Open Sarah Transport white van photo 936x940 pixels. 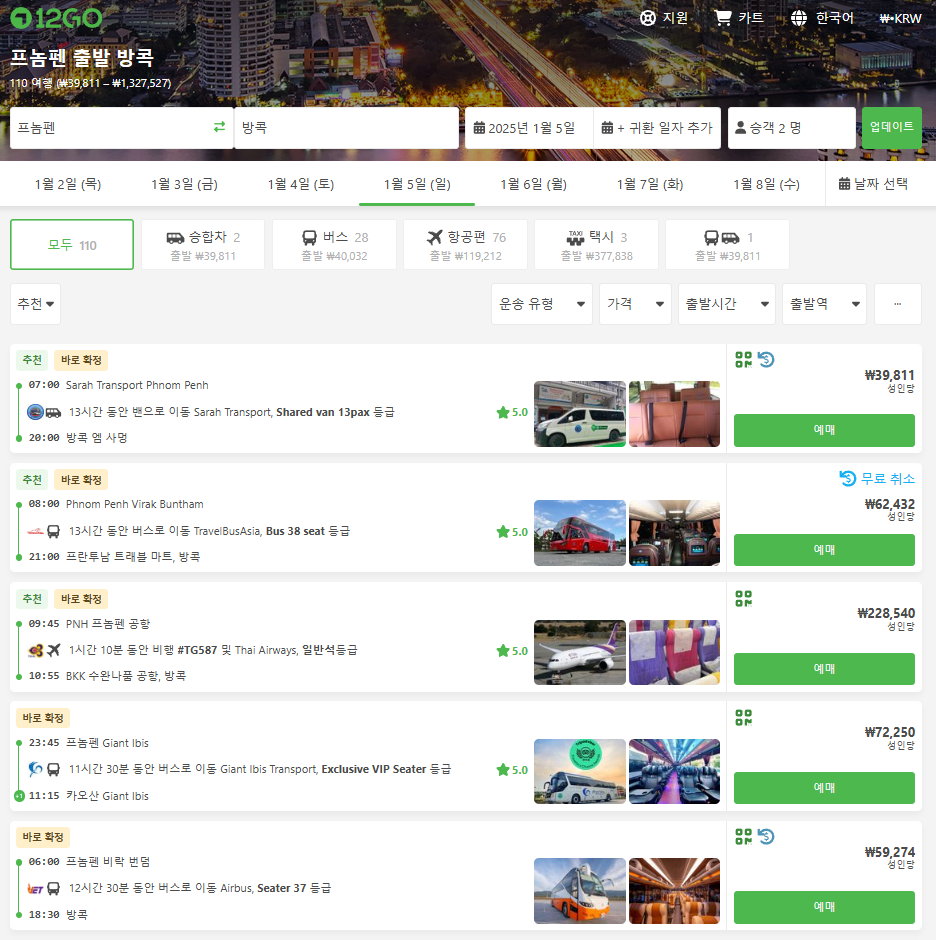(x=580, y=414)
